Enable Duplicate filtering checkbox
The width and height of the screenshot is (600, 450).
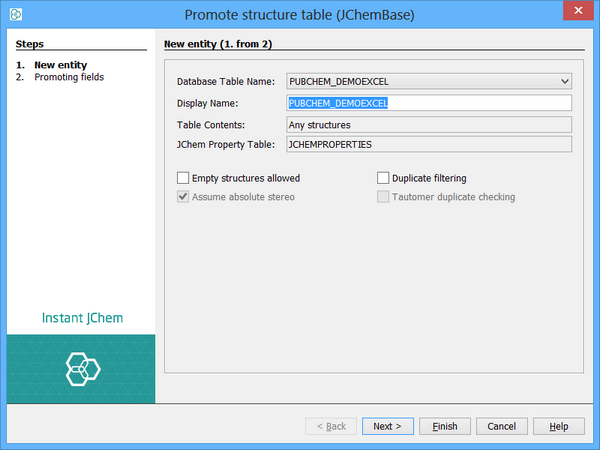point(383,178)
